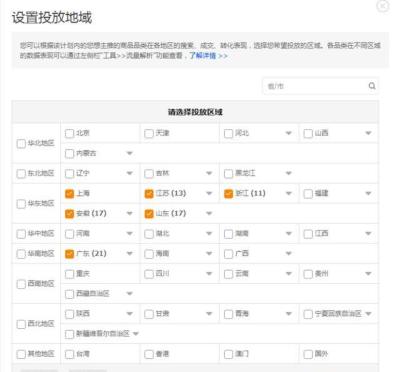Check the 东北地区 region checkbox
This screenshot has width=400, height=372.
21,173
